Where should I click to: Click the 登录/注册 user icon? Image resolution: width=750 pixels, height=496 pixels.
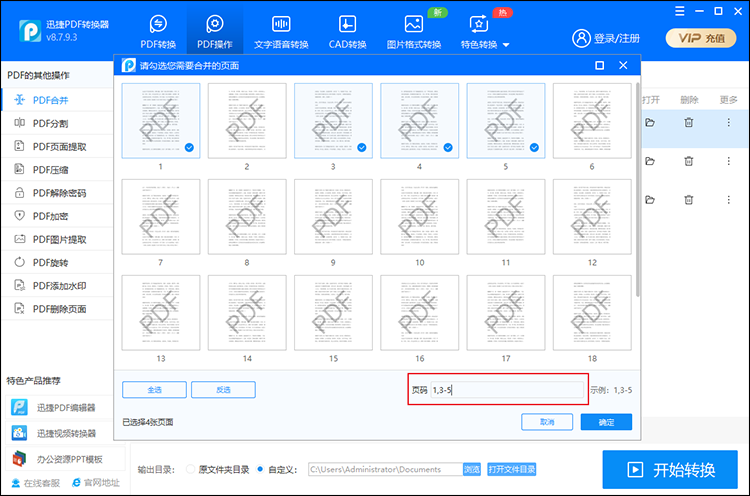point(581,38)
